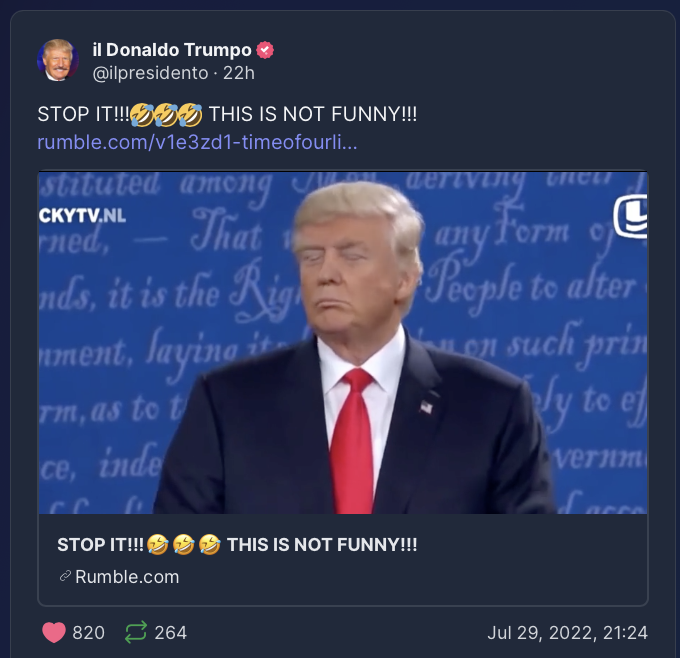Click the 22h relative timestamp
680x658 pixels.
[239, 73]
